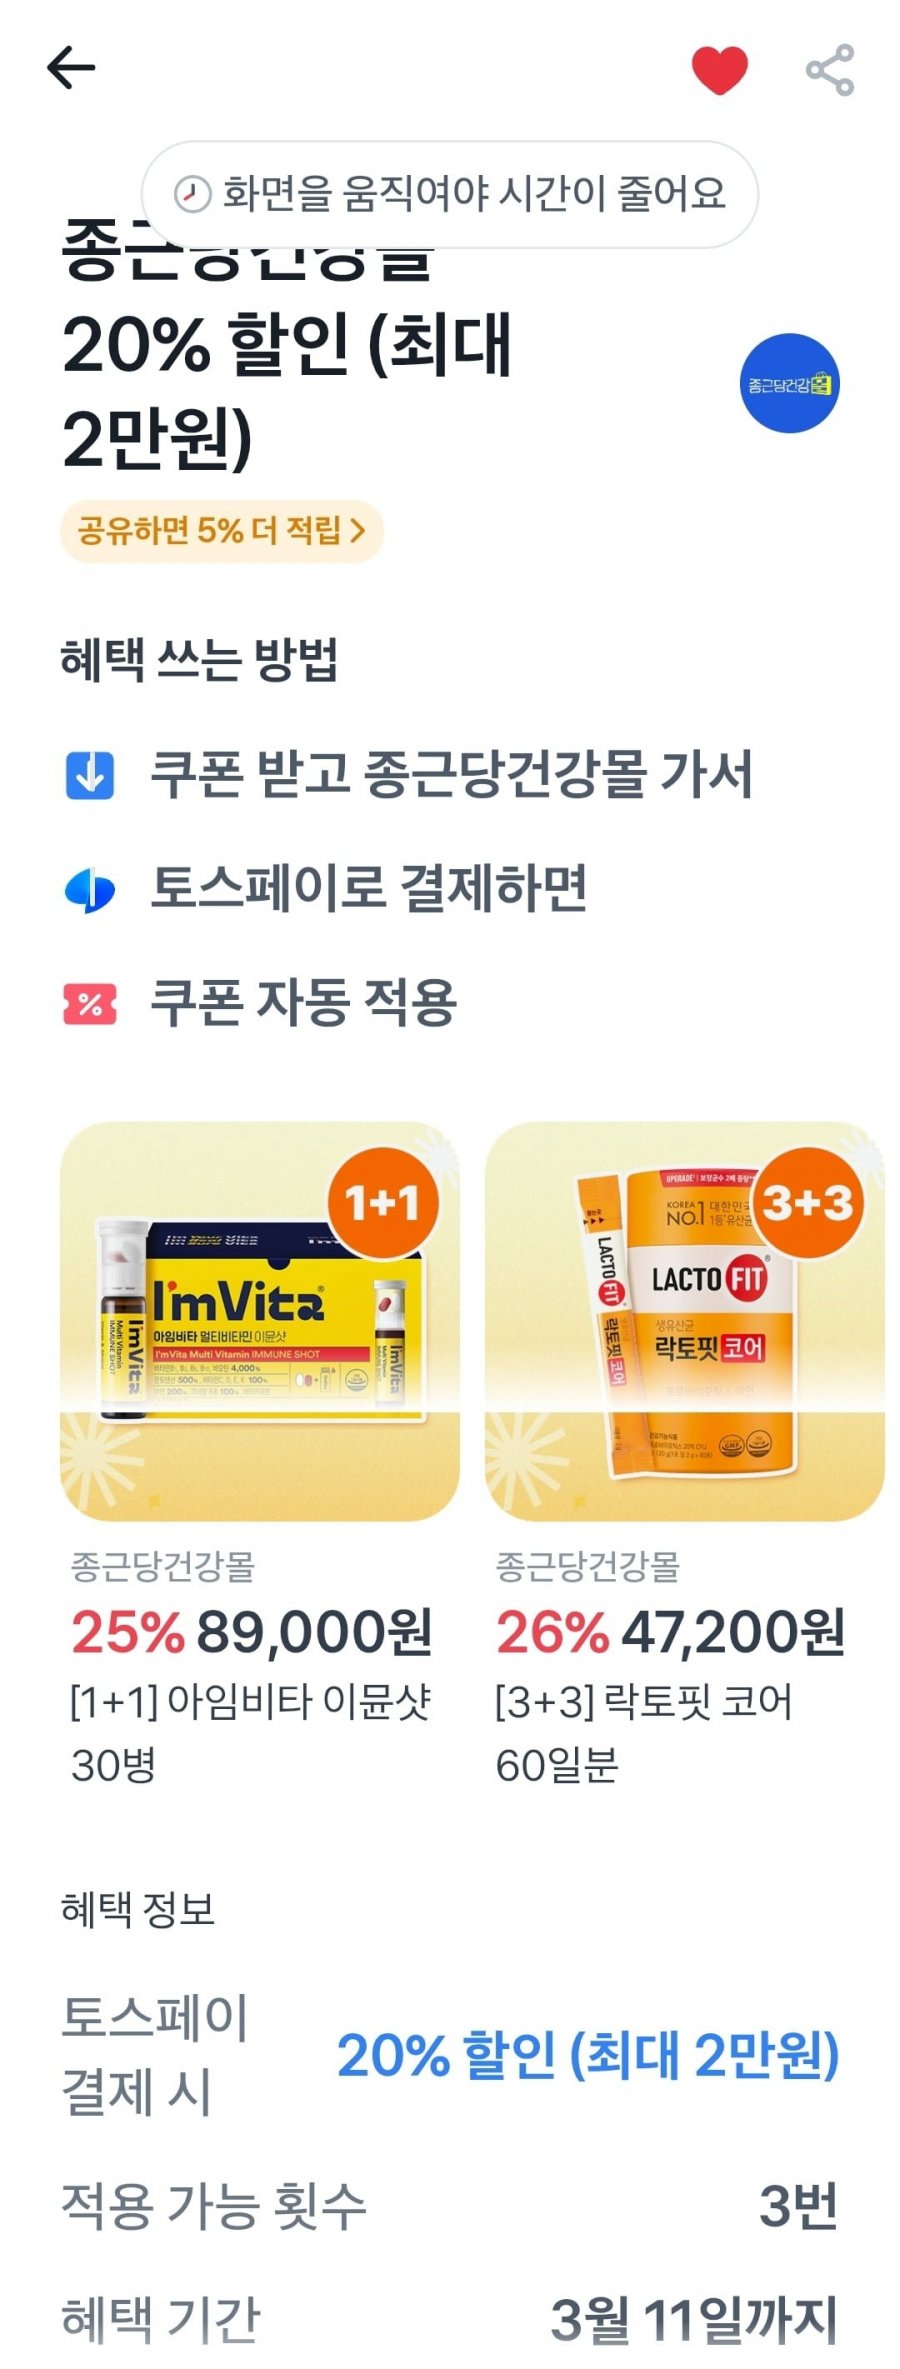Expand the 공유하면 5% 더 적립 chevron
Viewport: 900px width, 2369px height.
point(358,531)
